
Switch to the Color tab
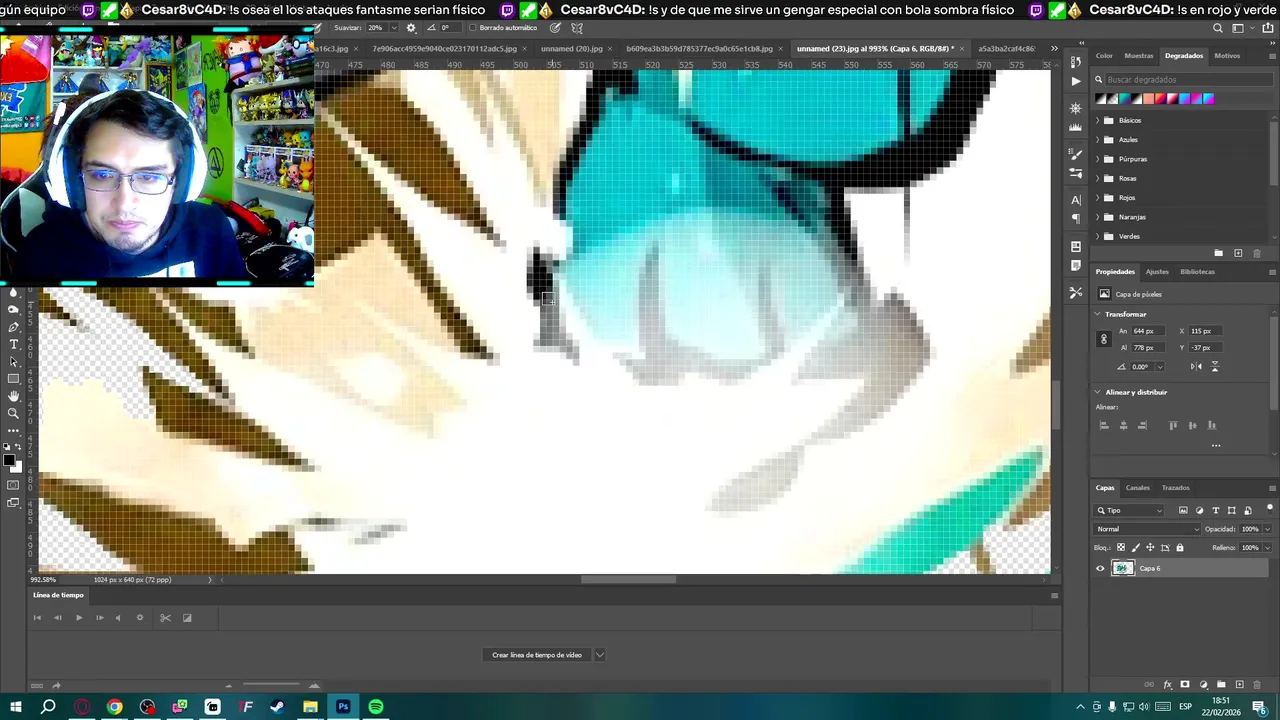click(1104, 56)
